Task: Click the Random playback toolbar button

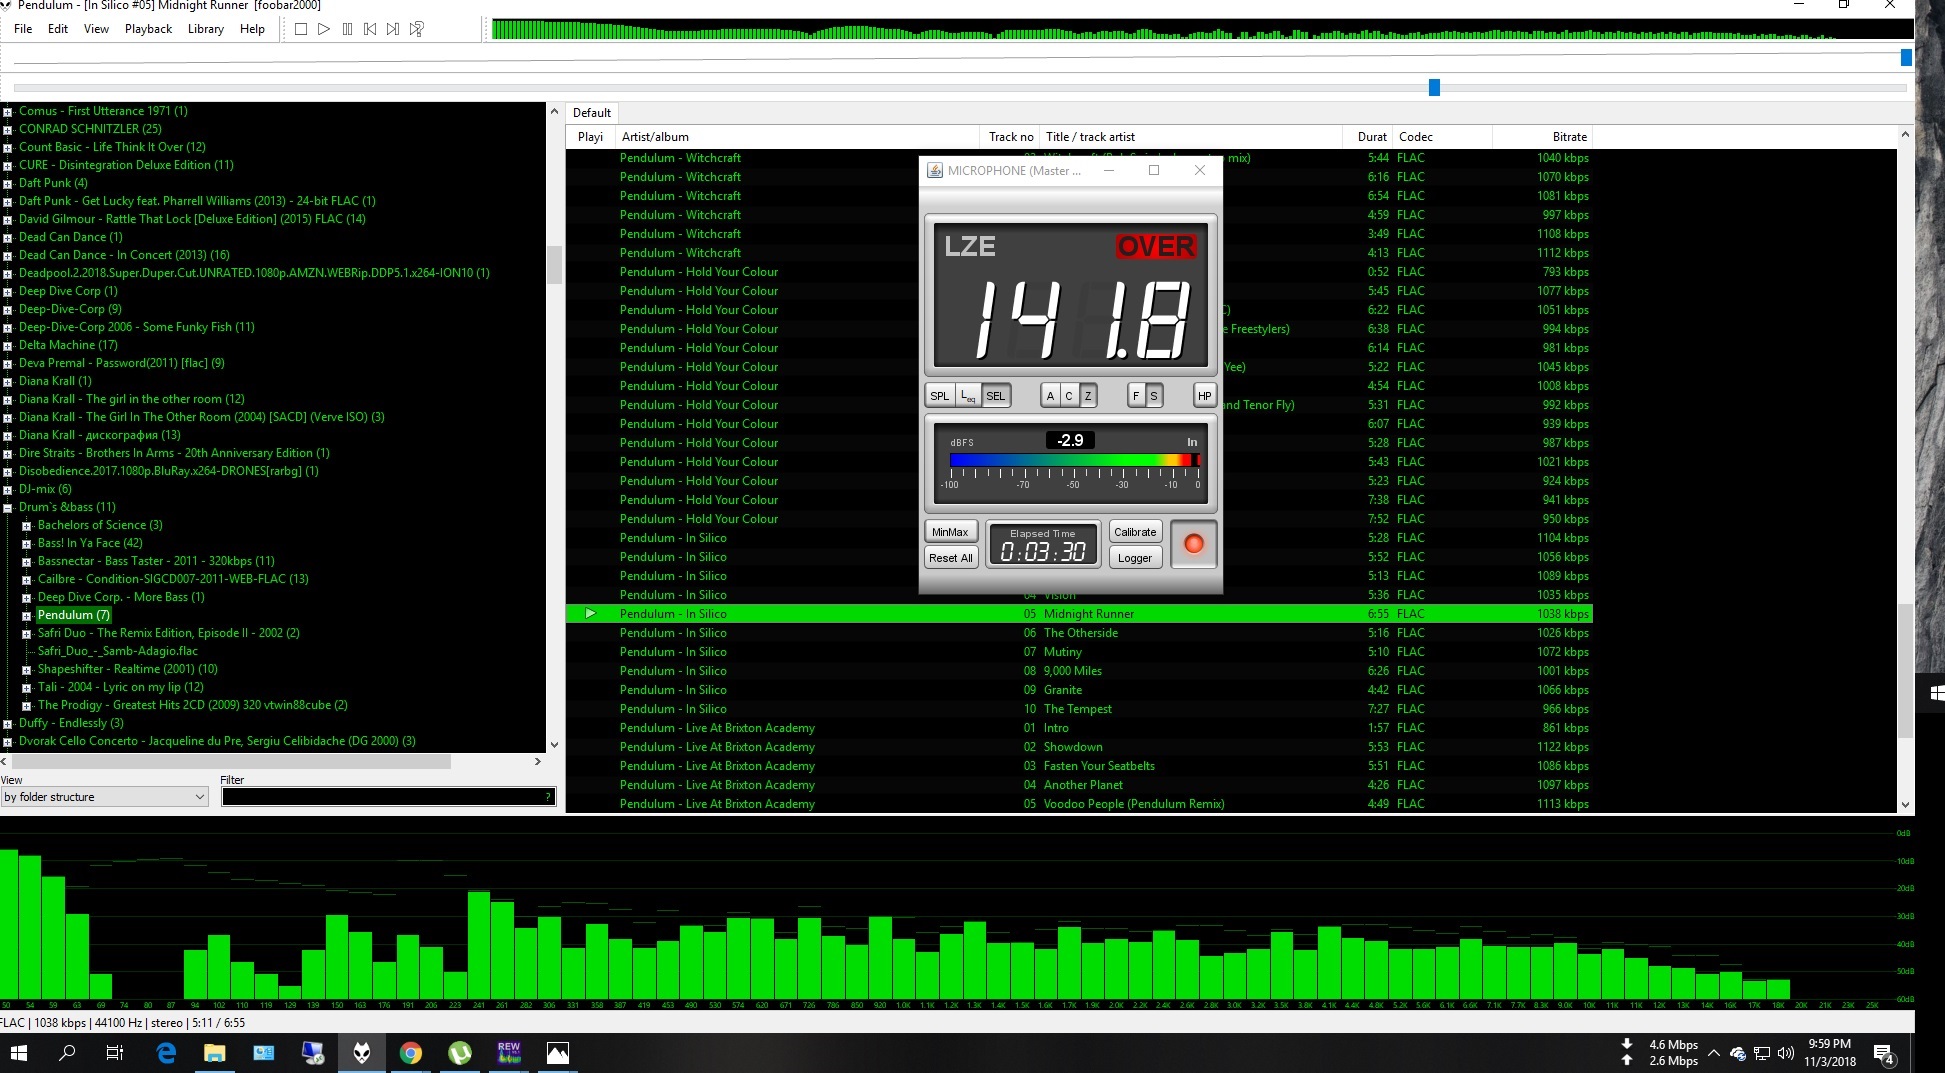Action: 417,29
